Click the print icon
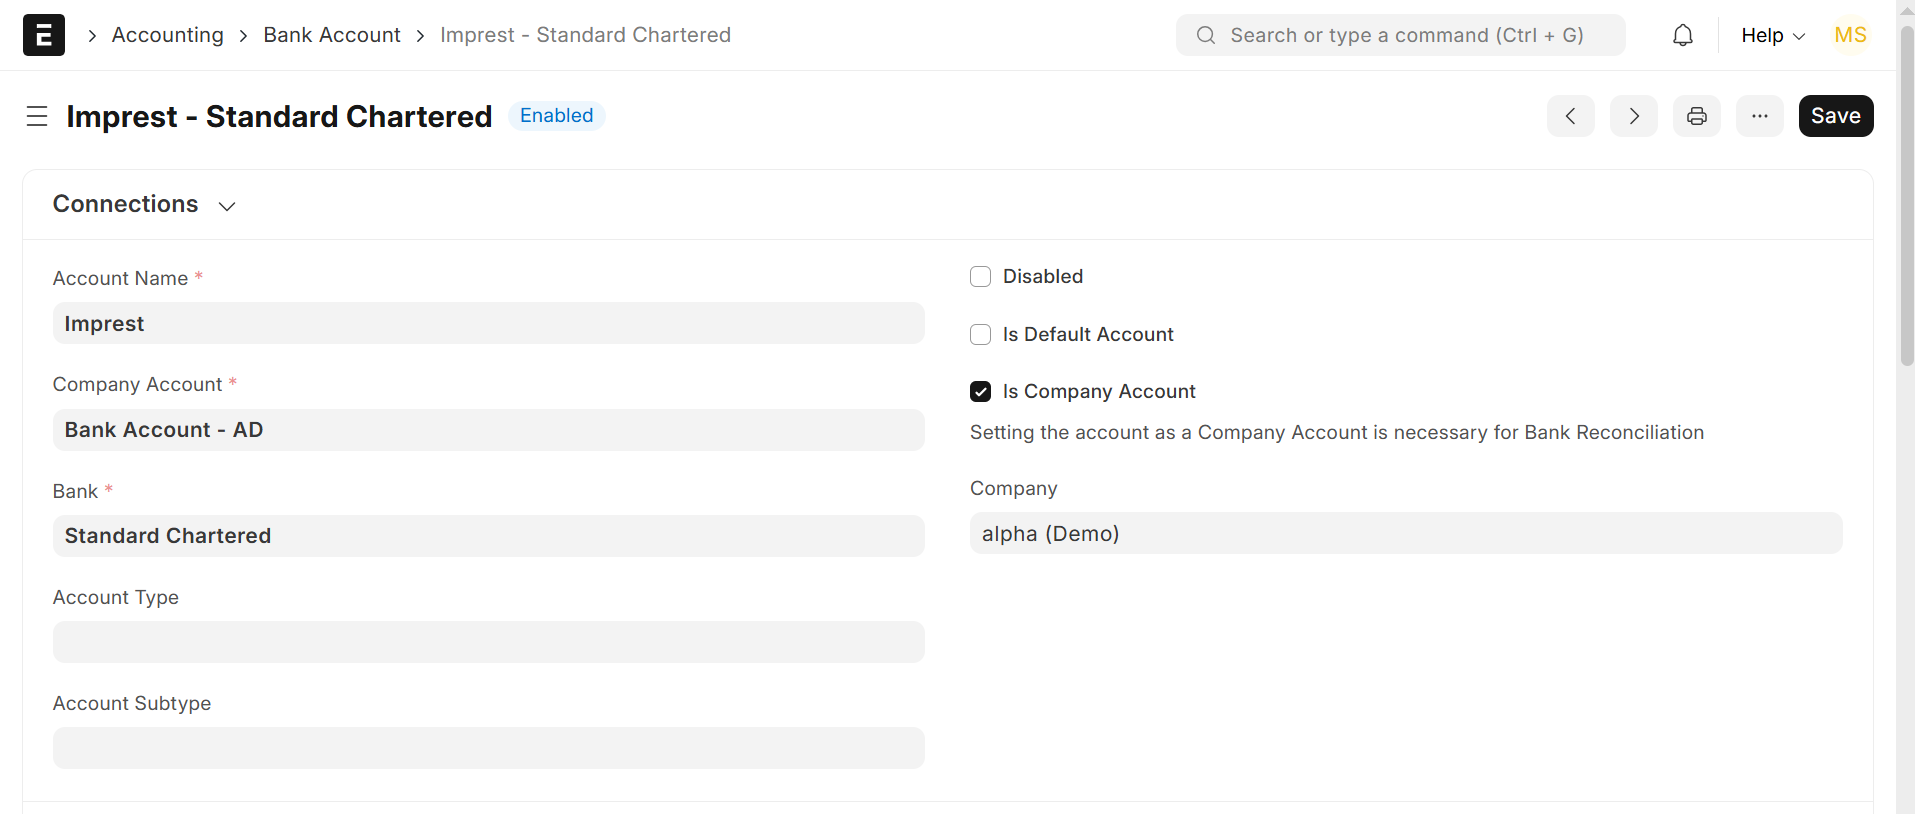The width and height of the screenshot is (1915, 814). click(x=1696, y=116)
